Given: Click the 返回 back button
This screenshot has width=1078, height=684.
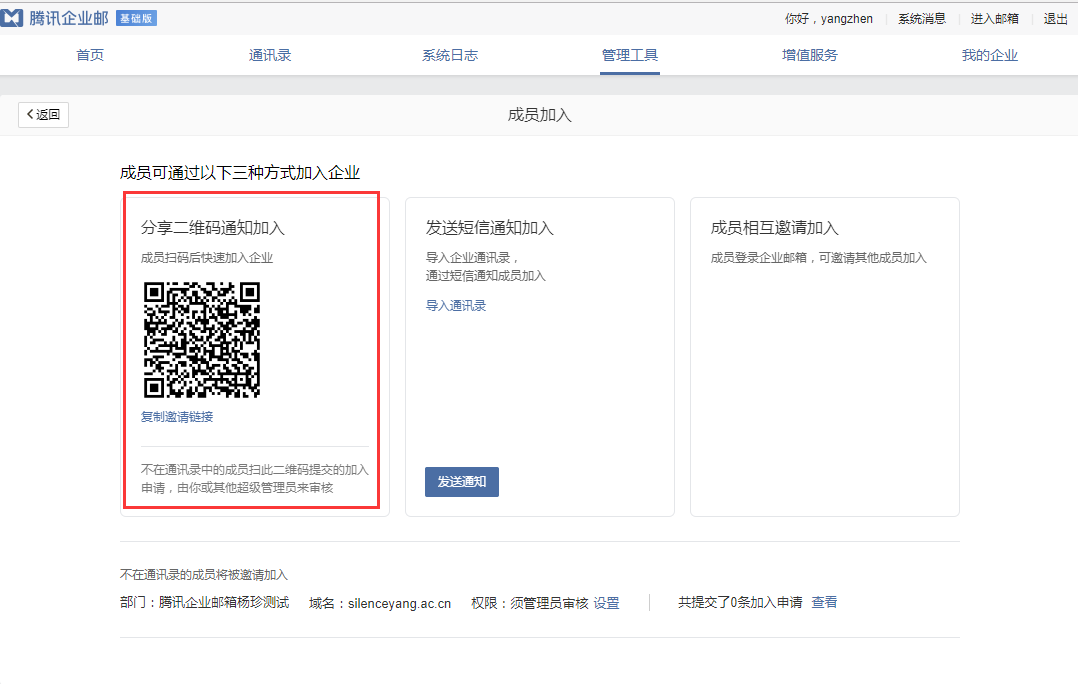Looking at the screenshot, I should [43, 114].
